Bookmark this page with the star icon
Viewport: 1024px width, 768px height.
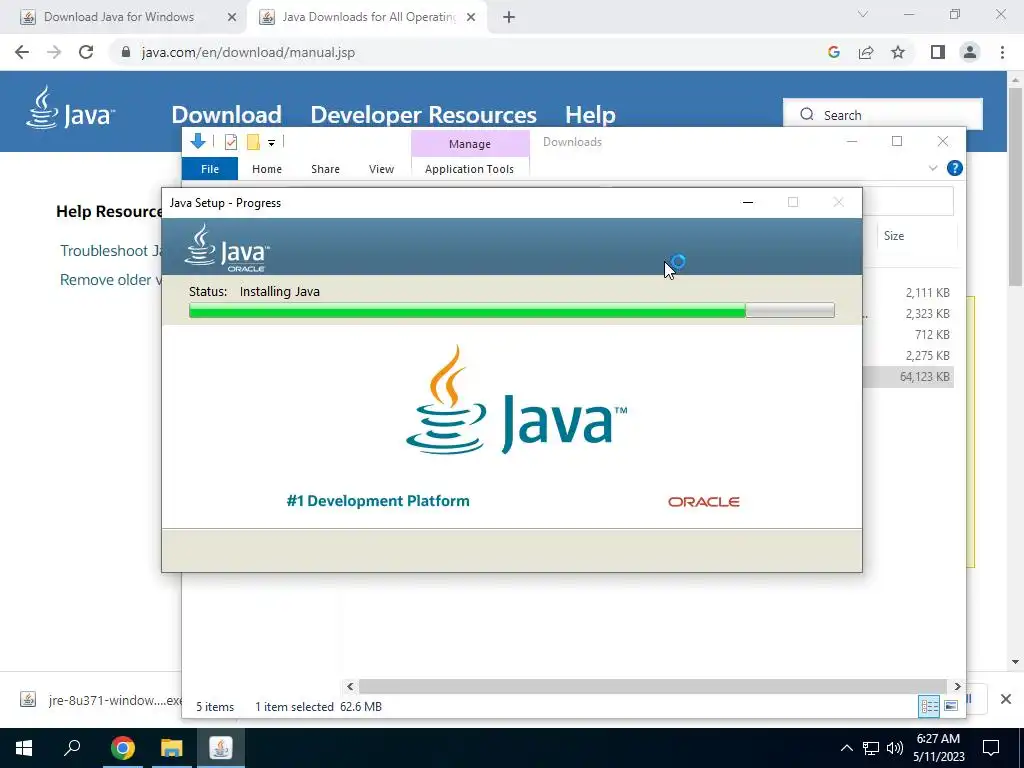[x=898, y=52]
